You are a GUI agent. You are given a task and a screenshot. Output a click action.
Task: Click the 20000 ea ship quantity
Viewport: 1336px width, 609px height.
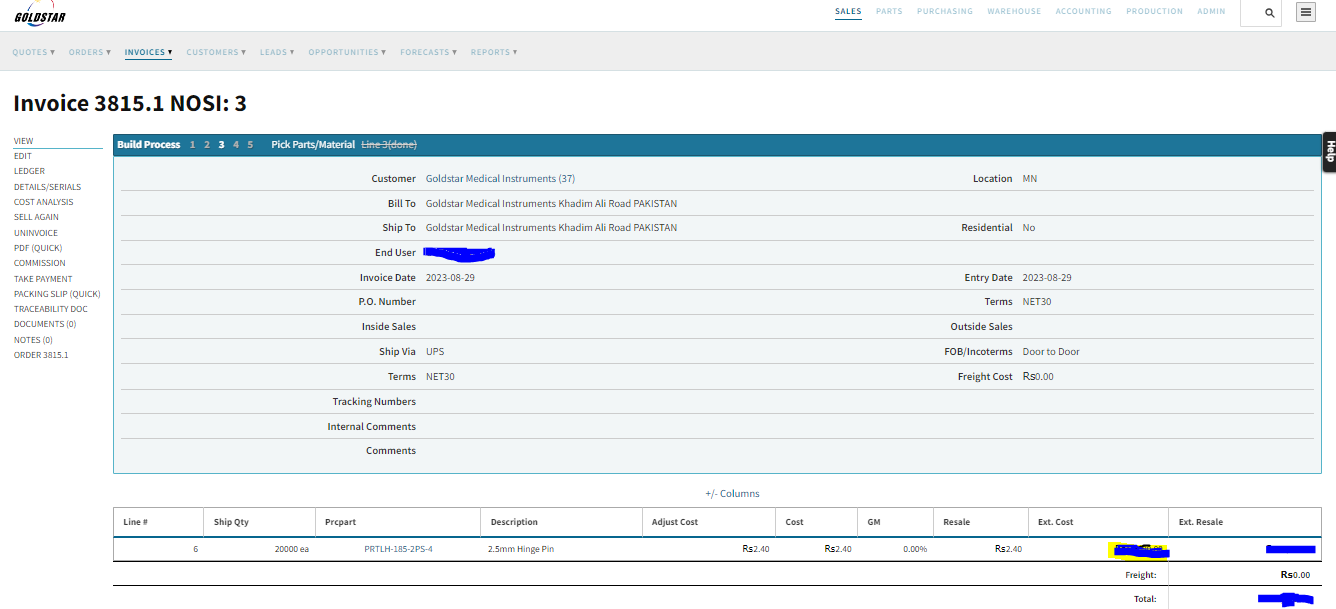pos(292,549)
